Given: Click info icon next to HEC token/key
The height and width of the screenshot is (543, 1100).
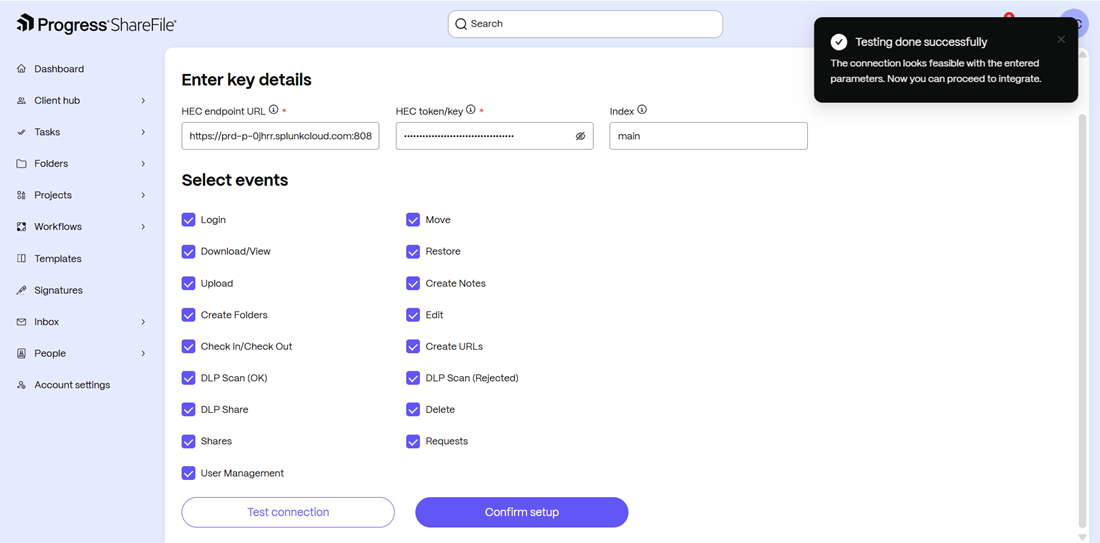Looking at the screenshot, I should pos(471,109).
